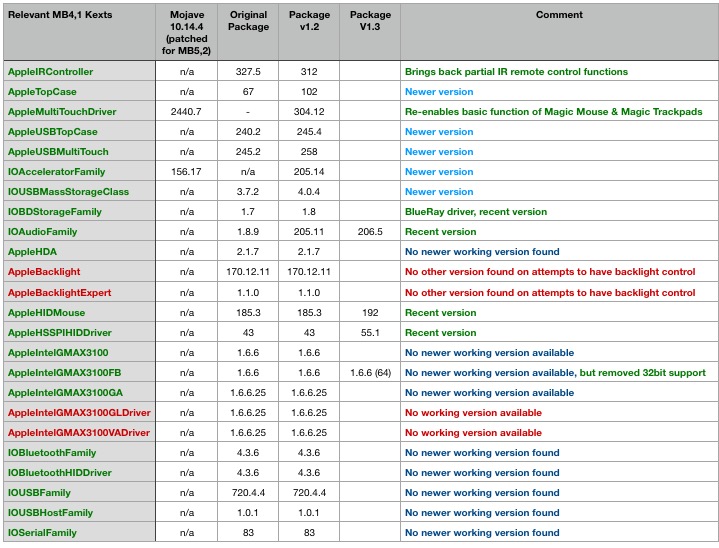Click the 'Newer version' comment for AppleTopCase
The height and width of the screenshot is (548, 719).
tap(439, 92)
